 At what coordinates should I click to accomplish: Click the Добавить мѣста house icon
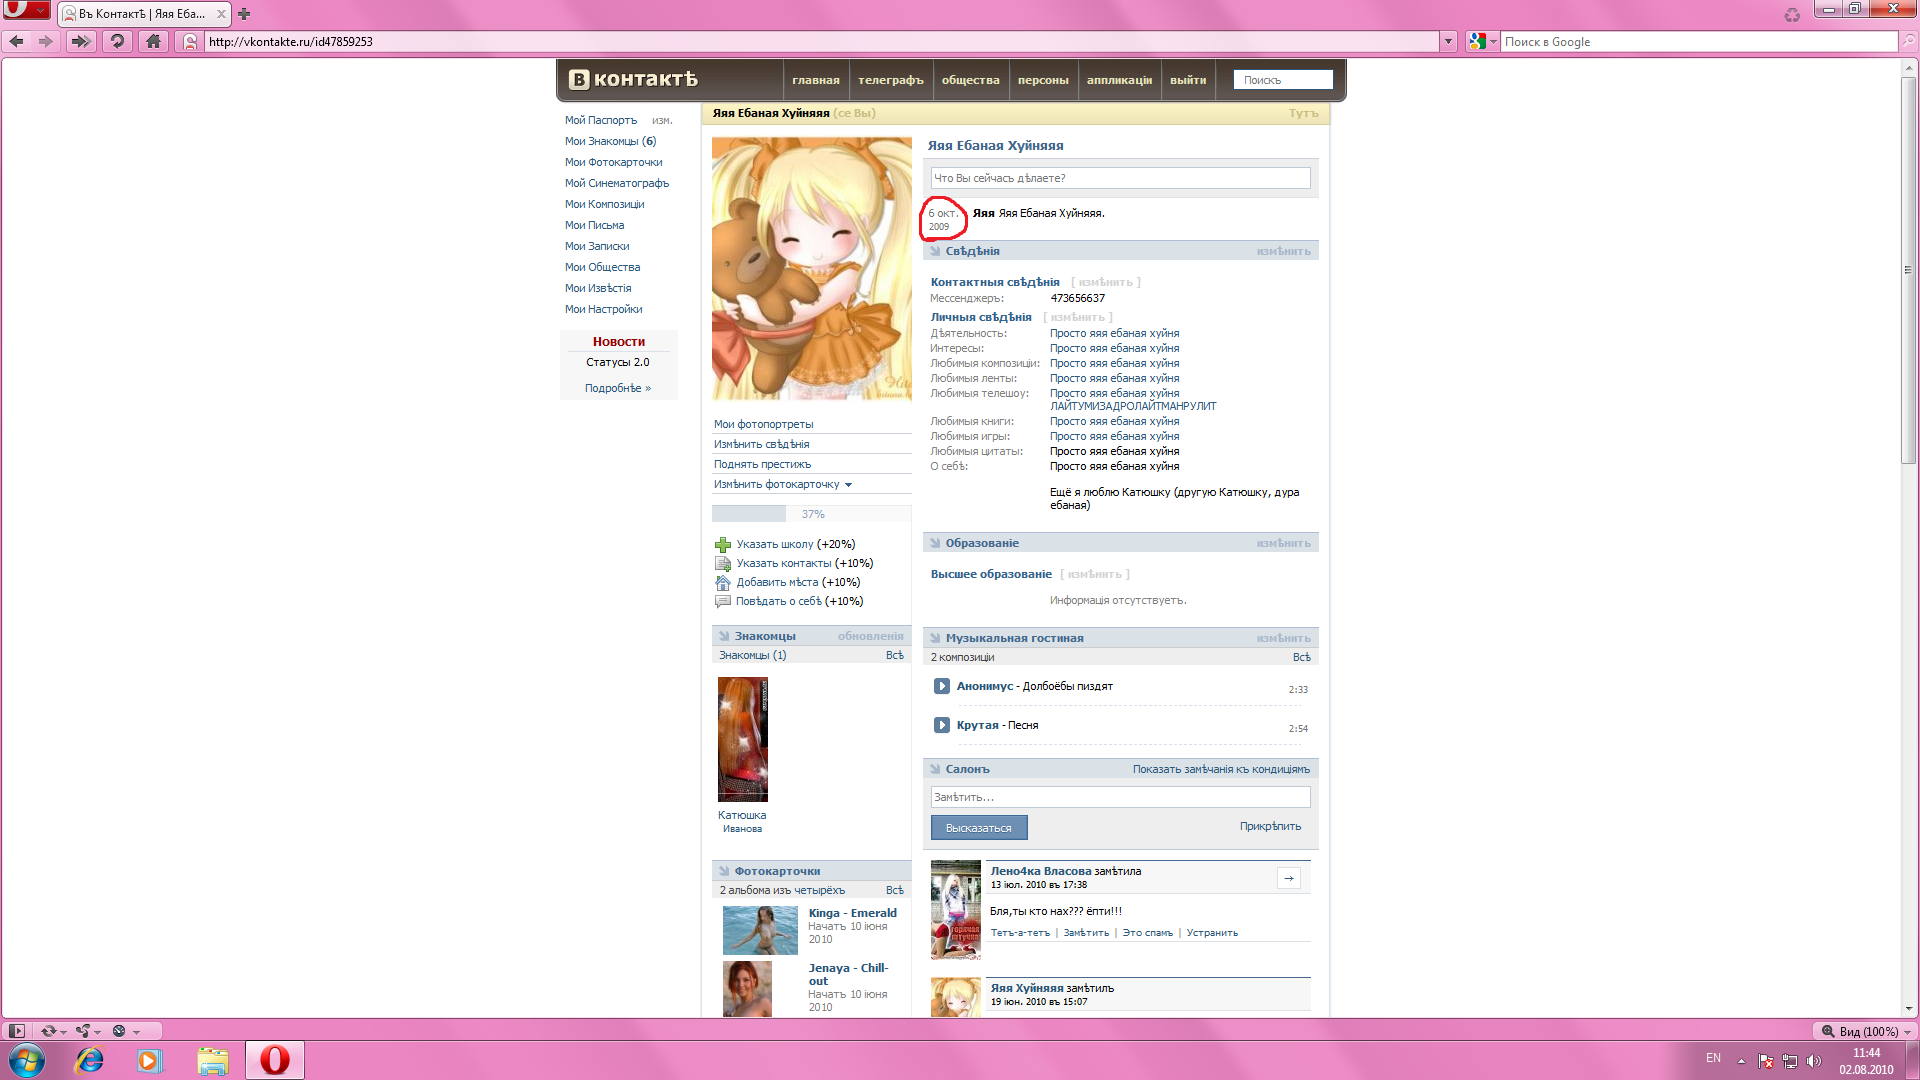coord(723,583)
